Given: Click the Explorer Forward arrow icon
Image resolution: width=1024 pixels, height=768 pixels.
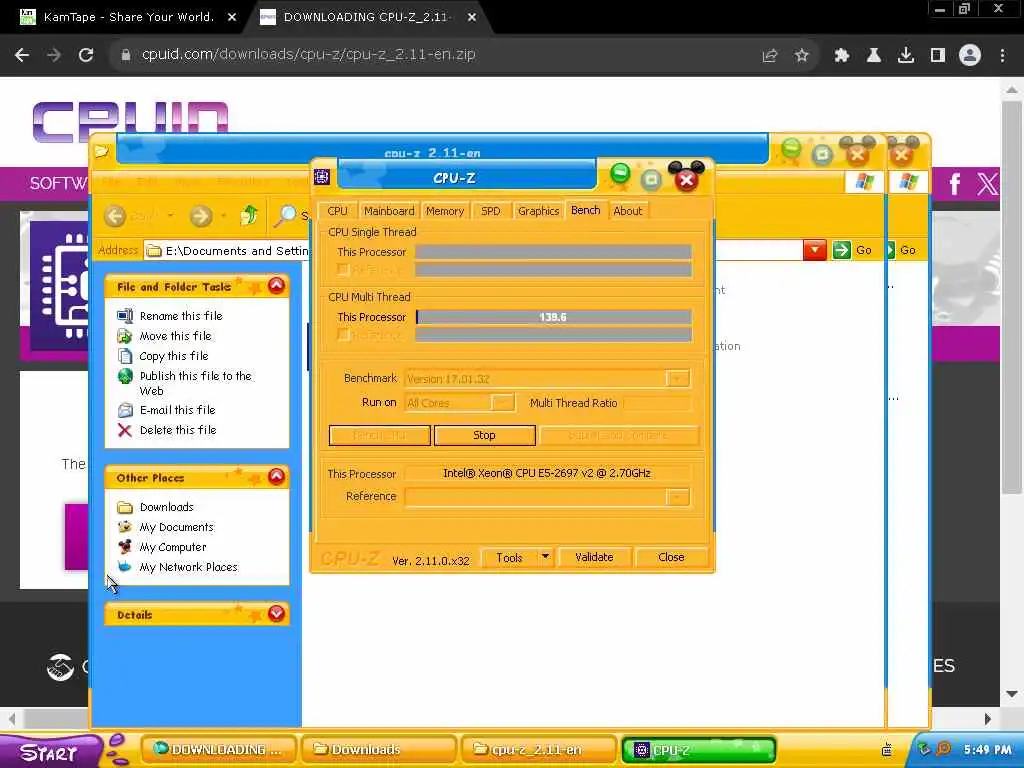Looking at the screenshot, I should (x=201, y=216).
